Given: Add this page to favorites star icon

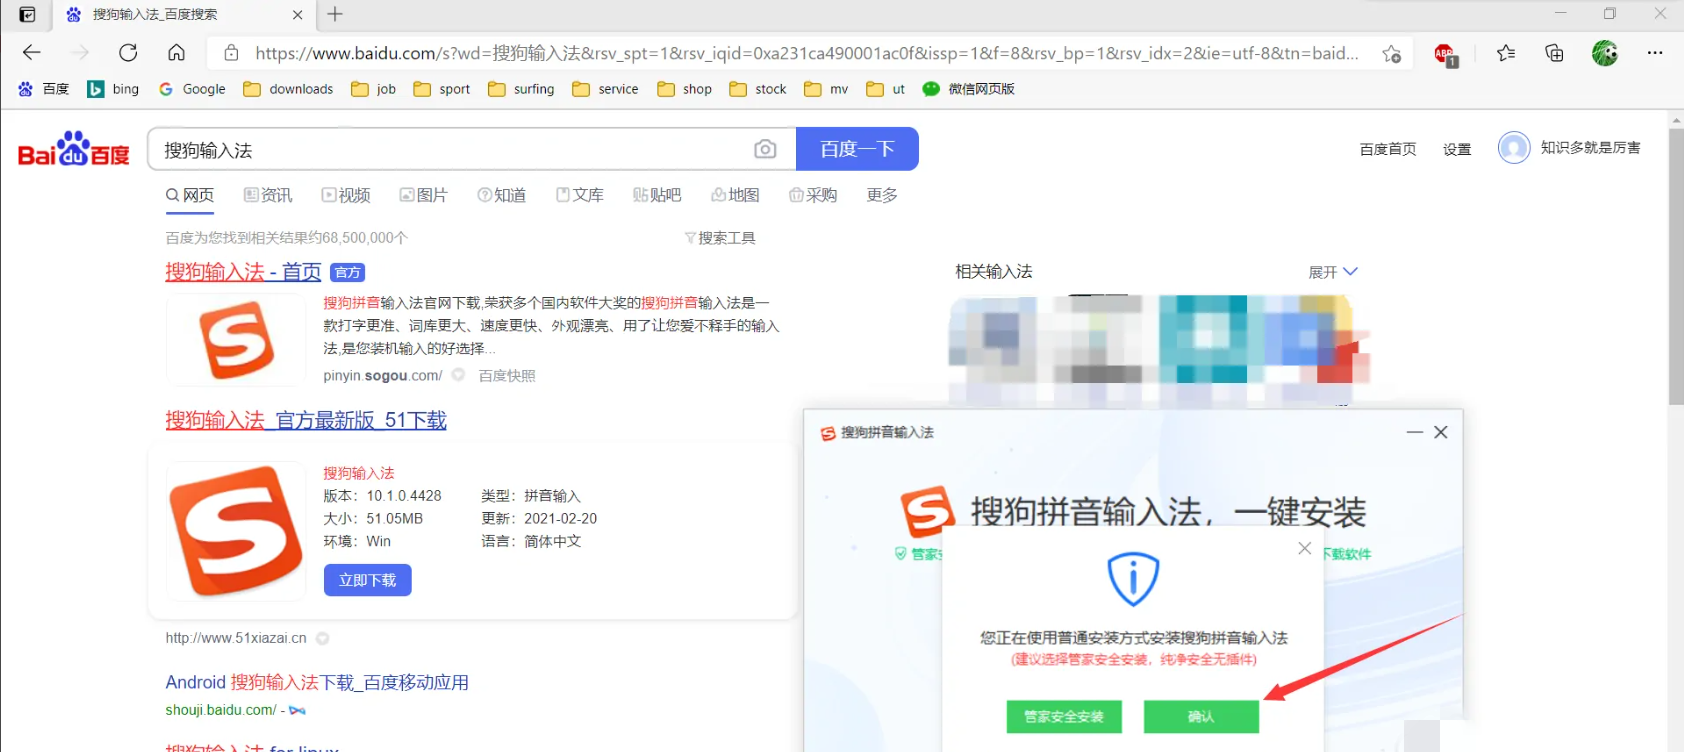Looking at the screenshot, I should click(1391, 54).
